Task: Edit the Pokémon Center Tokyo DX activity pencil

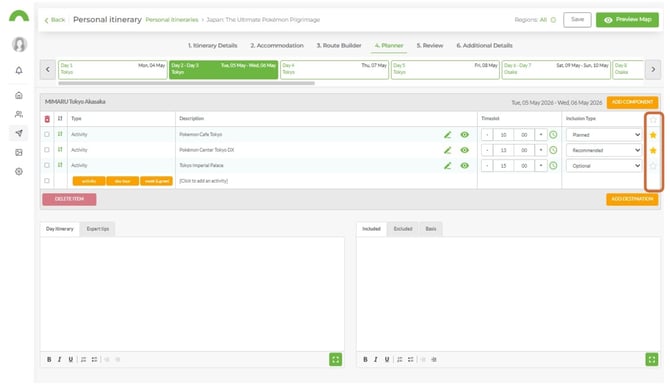Action: (447, 150)
